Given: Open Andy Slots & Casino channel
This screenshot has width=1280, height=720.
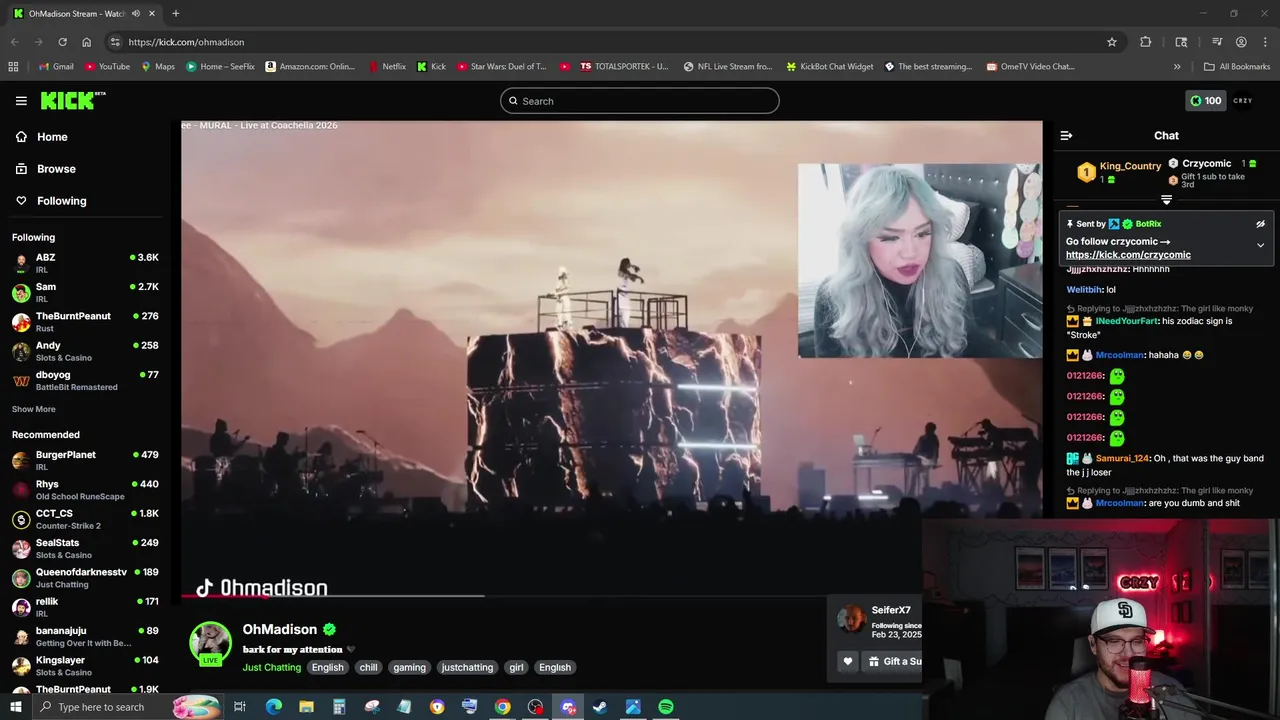Looking at the screenshot, I should click(85, 351).
